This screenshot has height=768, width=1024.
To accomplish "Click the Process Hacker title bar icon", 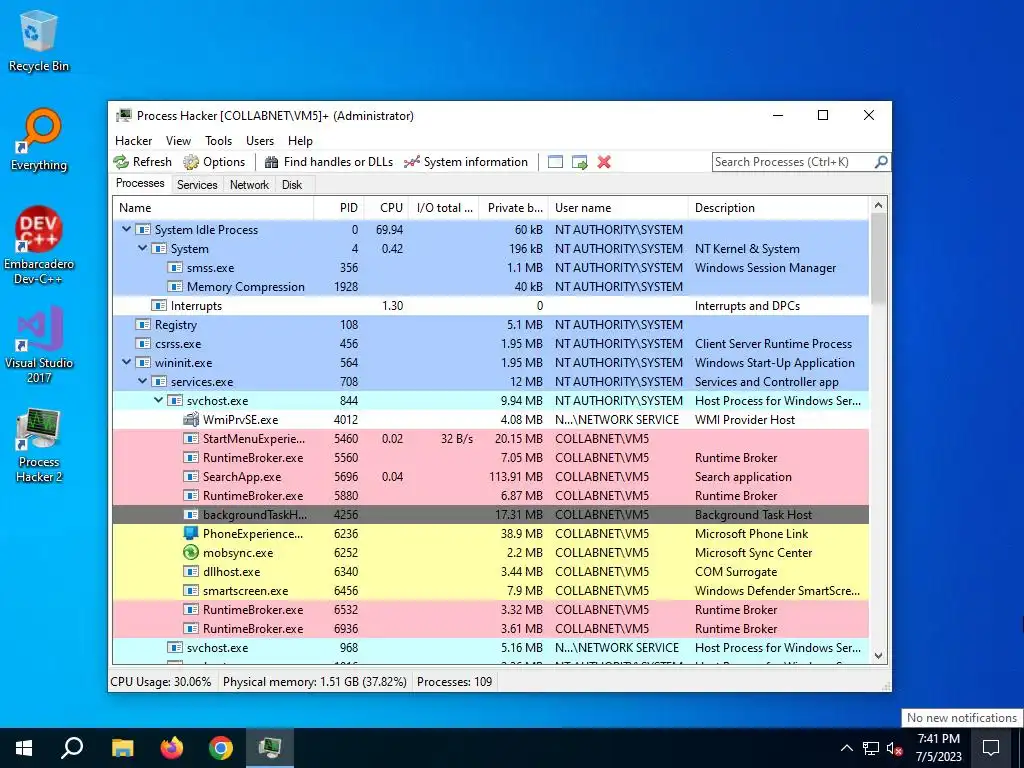I will [123, 116].
